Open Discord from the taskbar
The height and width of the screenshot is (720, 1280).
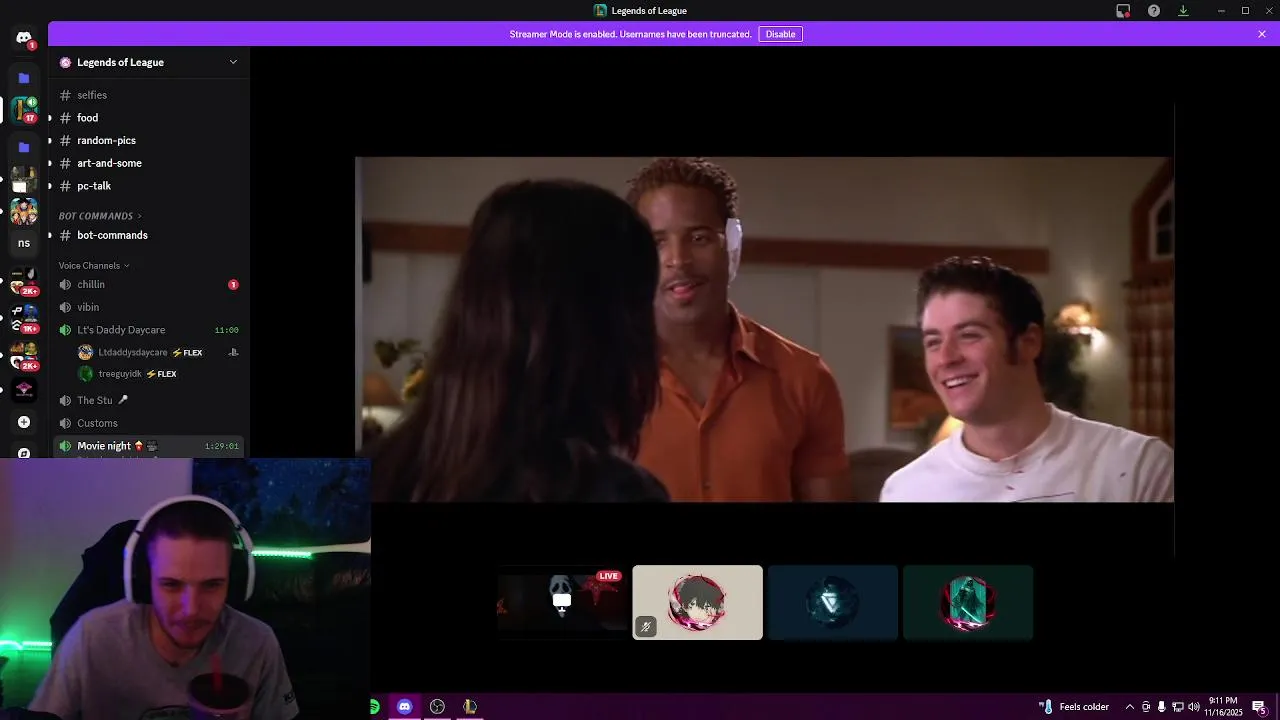click(404, 707)
